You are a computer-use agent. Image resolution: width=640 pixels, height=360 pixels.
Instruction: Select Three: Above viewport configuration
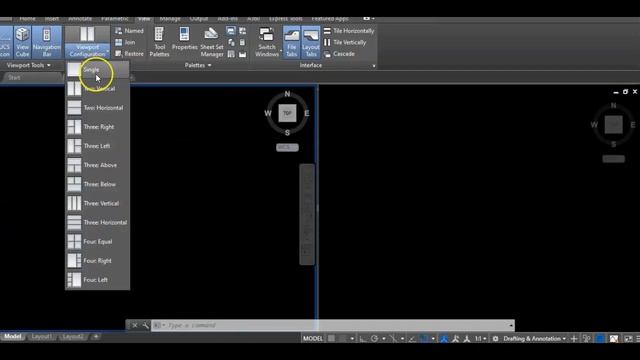click(98, 165)
